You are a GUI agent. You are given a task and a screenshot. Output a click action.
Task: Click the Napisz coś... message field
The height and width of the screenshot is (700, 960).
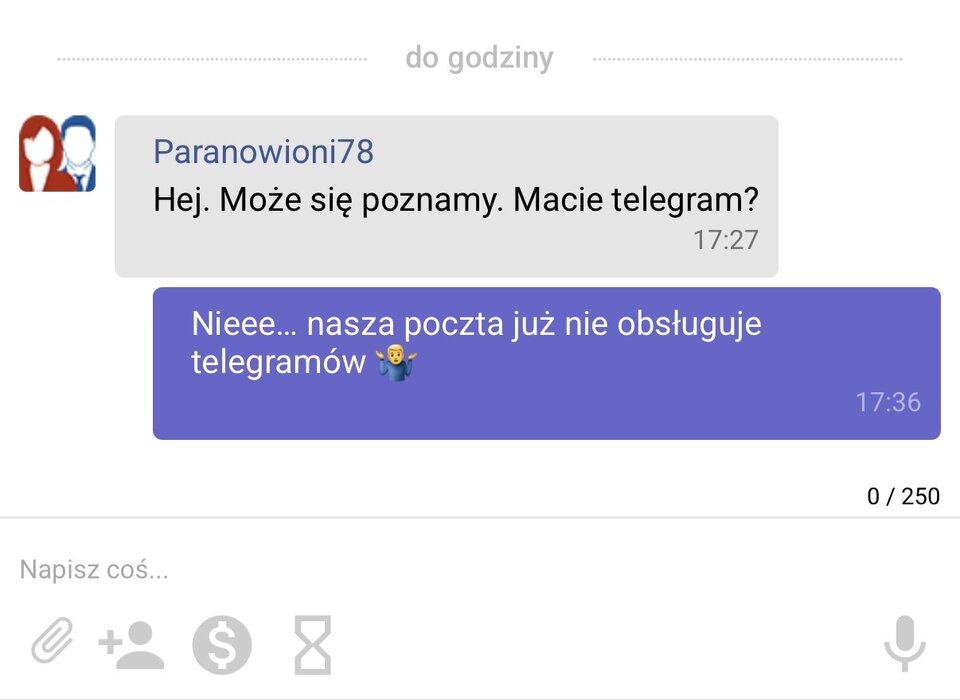[480, 570]
